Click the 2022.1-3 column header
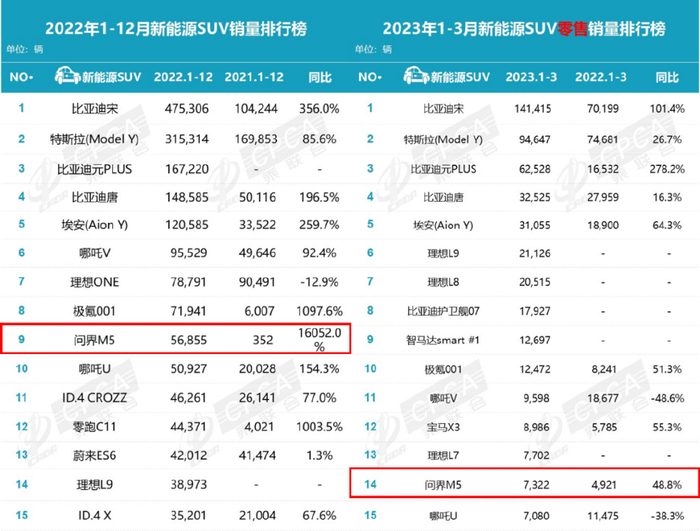The image size is (700, 531). (601, 77)
